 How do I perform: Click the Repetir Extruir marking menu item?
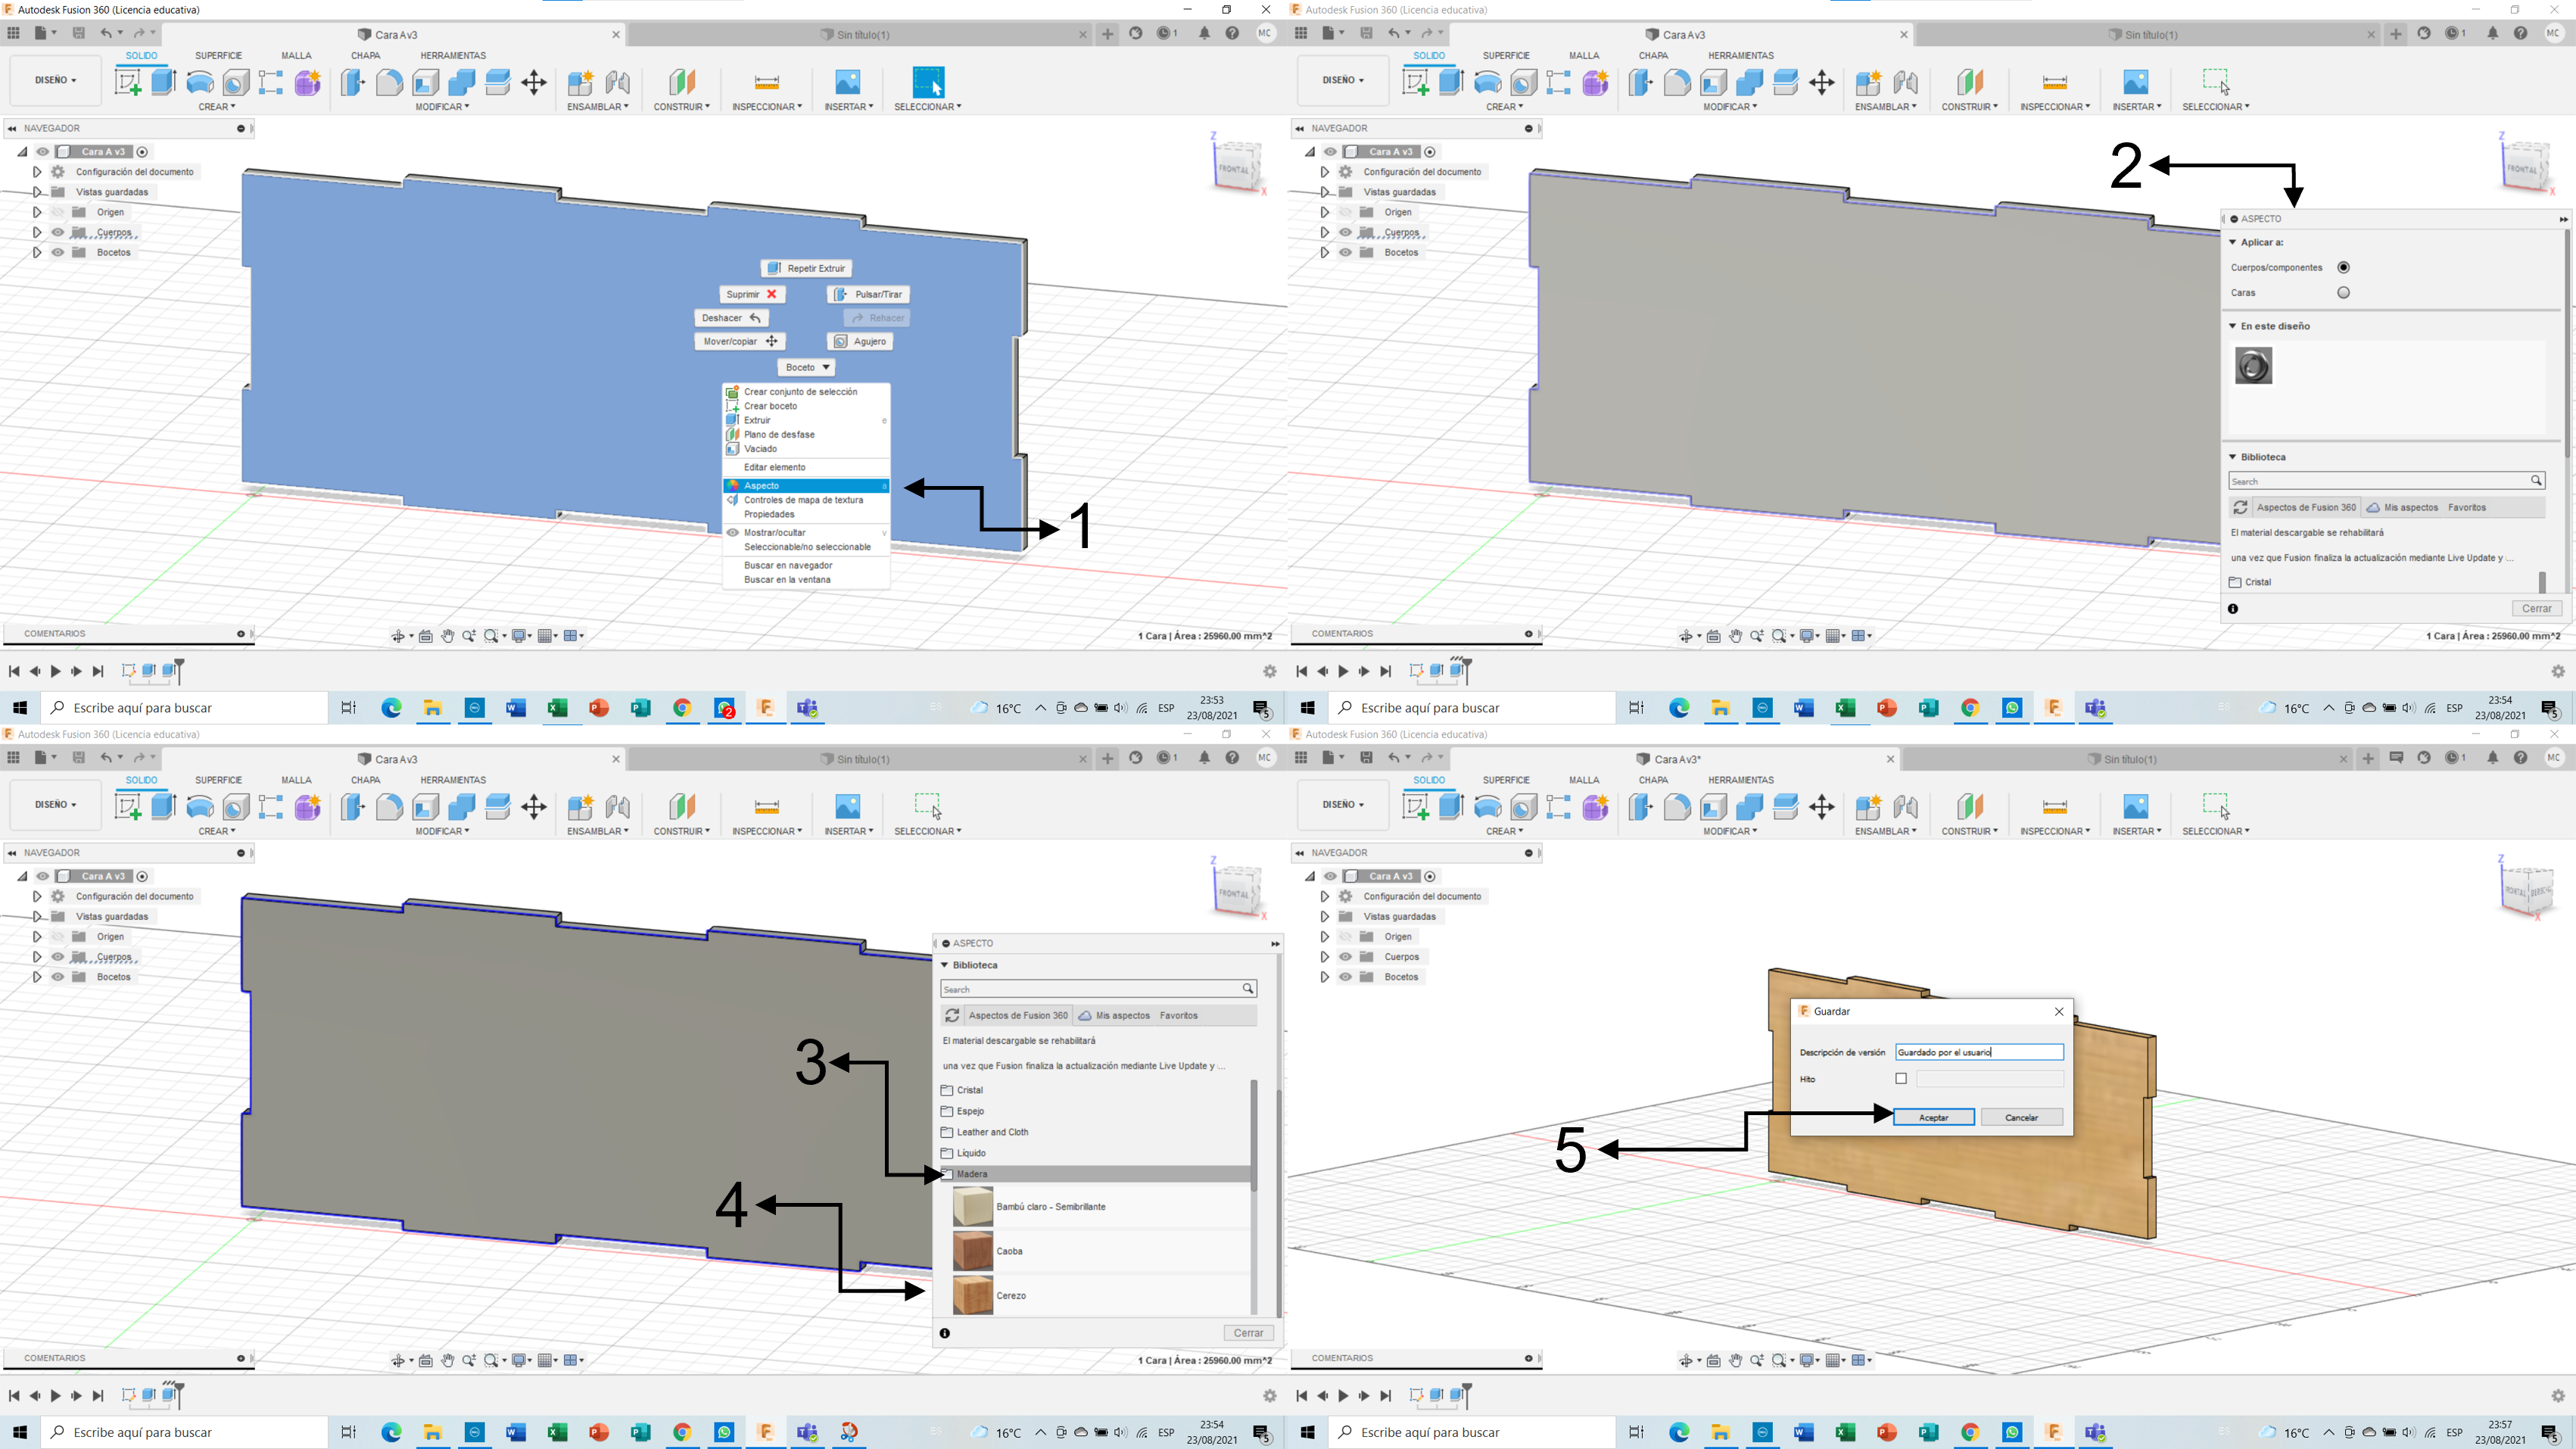pyautogui.click(x=806, y=268)
